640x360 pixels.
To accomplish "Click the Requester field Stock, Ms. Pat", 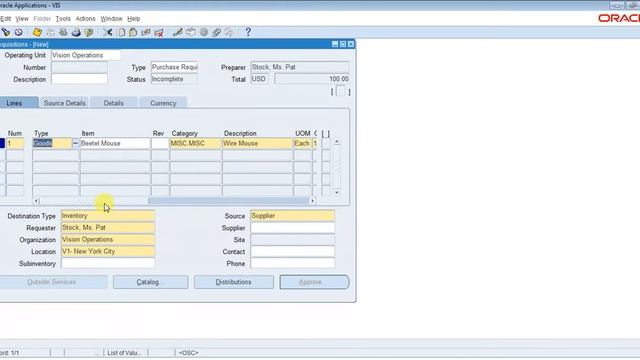I will 108,227.
